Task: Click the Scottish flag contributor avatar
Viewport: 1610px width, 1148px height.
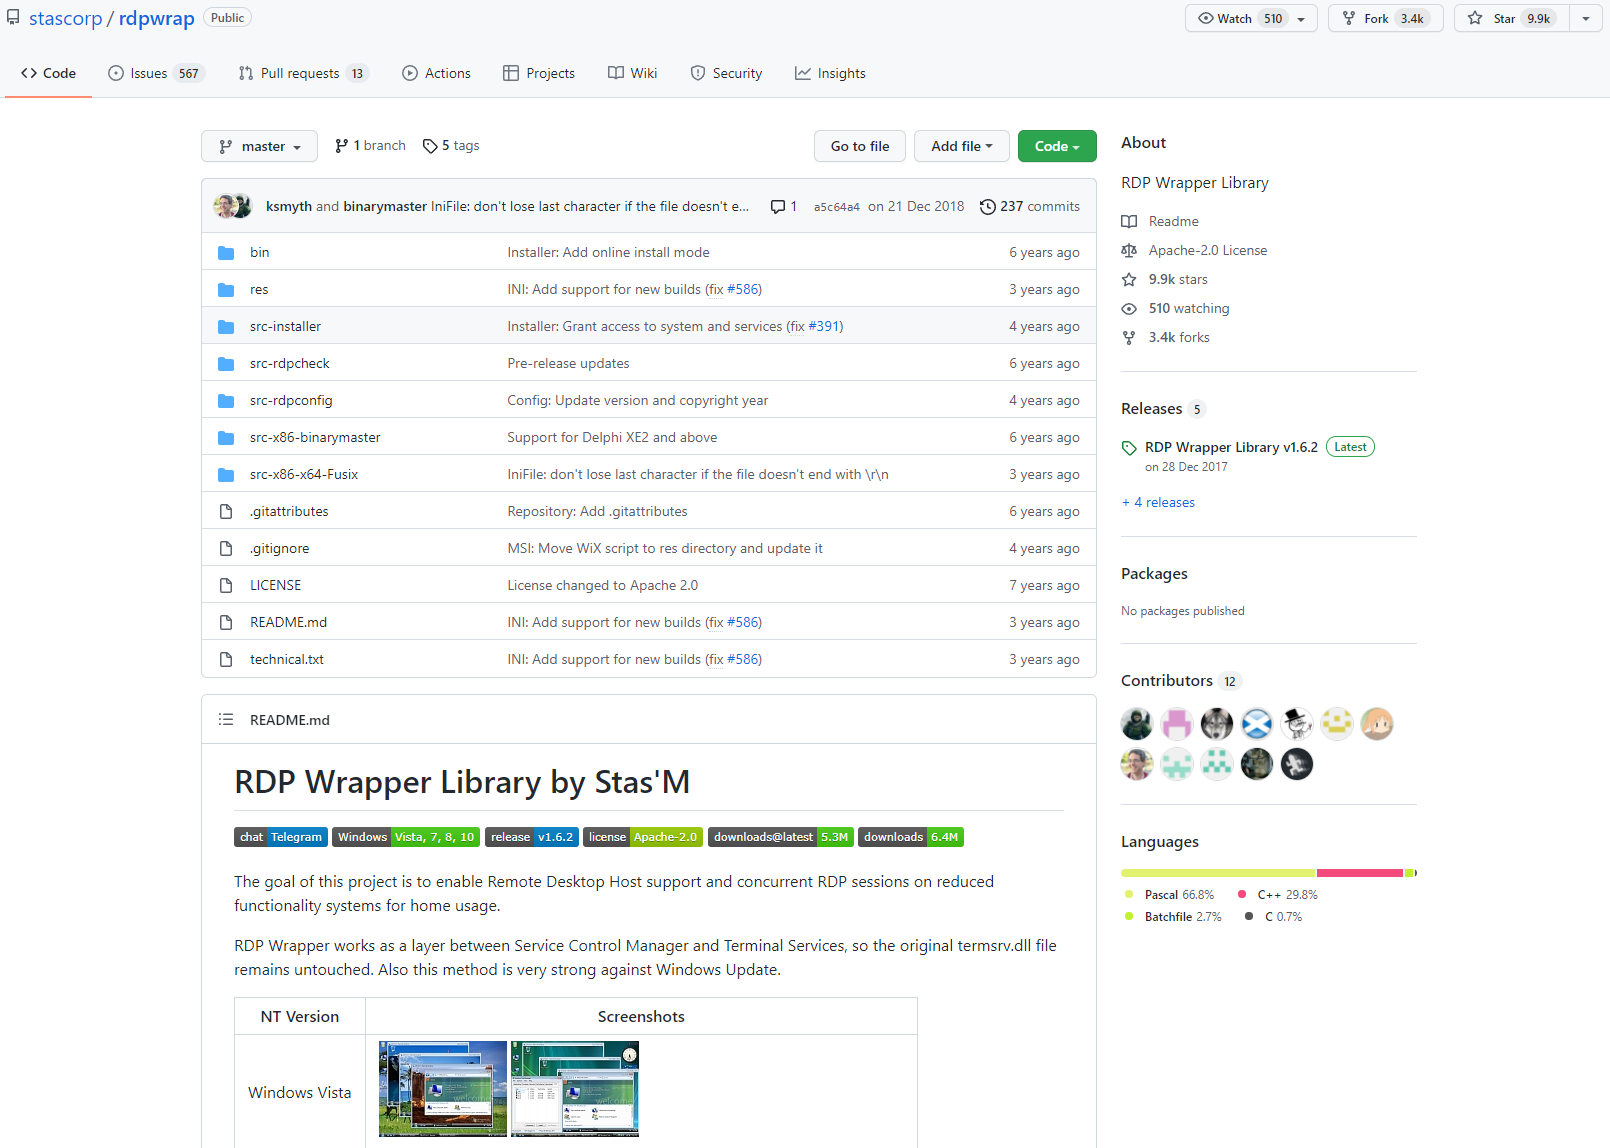Action: [x=1257, y=724]
